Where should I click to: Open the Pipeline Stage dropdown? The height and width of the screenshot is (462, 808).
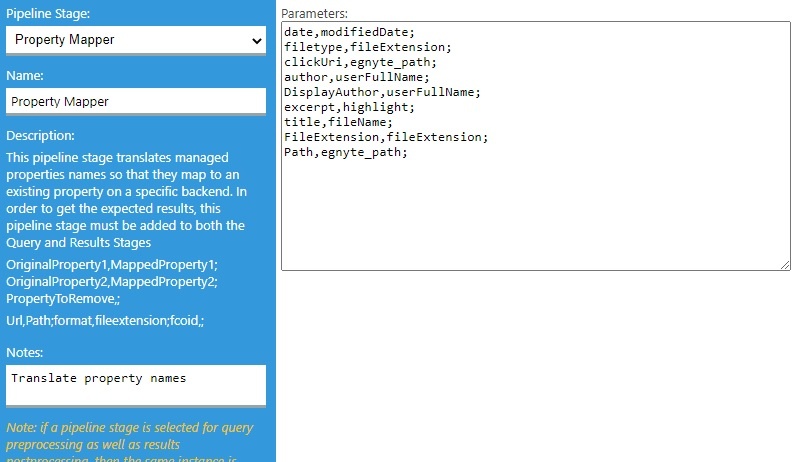pyautogui.click(x=136, y=40)
